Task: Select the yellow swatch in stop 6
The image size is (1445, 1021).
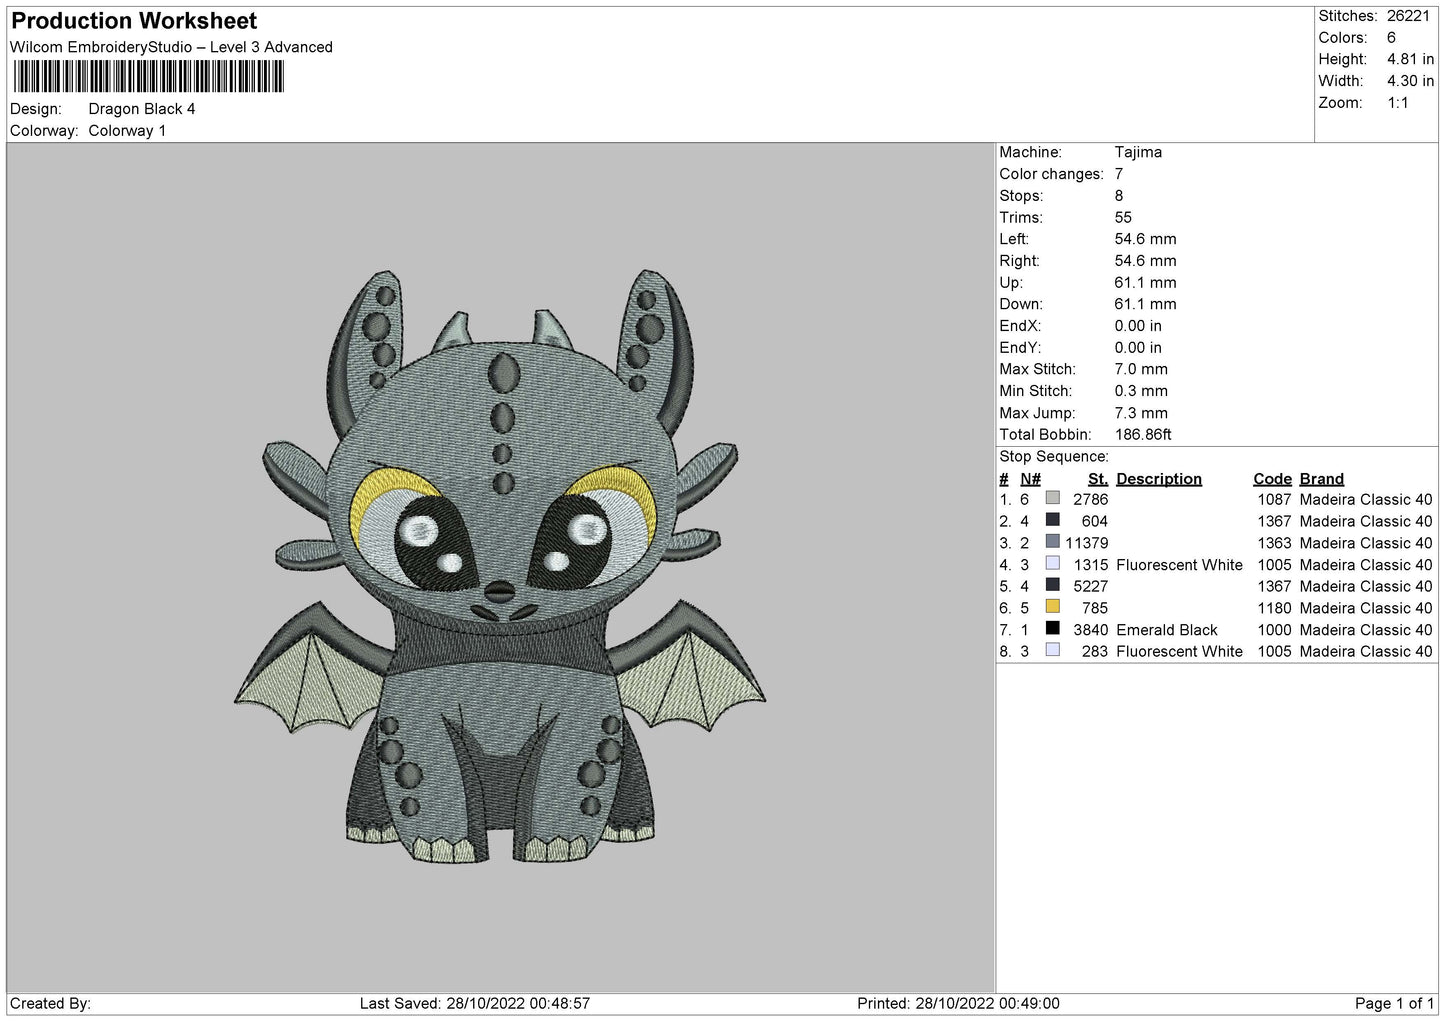Action: tap(1052, 607)
